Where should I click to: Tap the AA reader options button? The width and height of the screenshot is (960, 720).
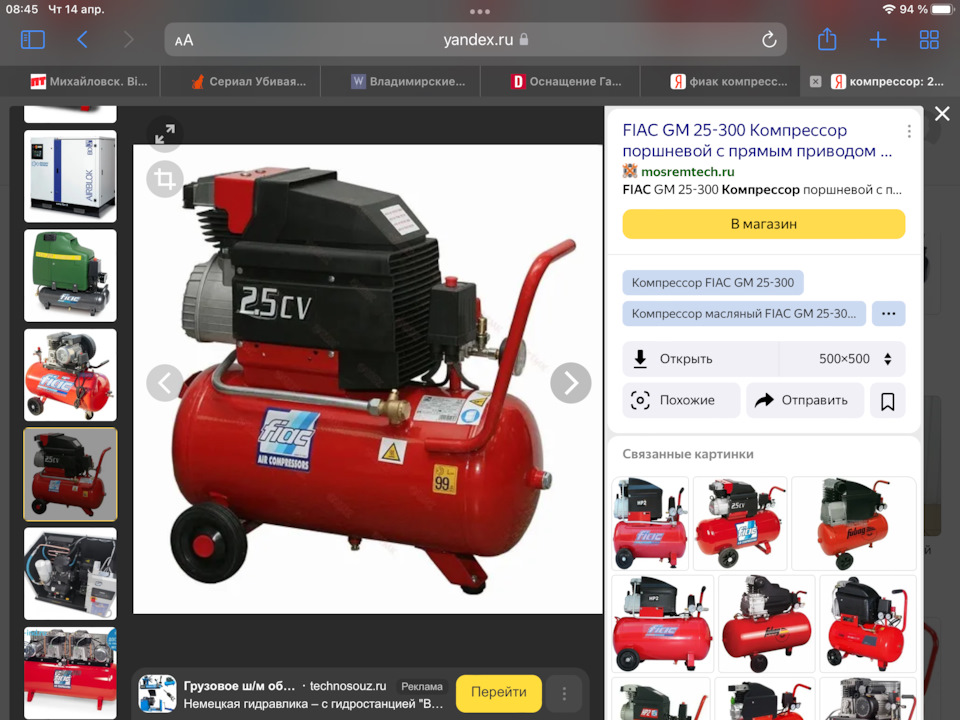pos(184,40)
